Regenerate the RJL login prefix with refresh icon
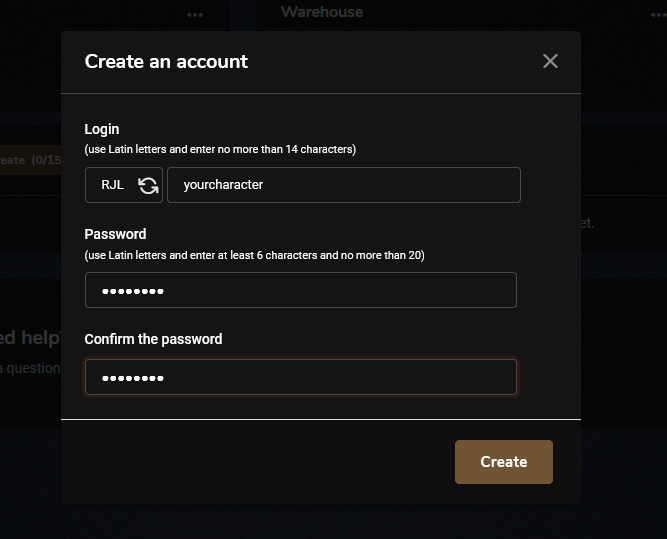This screenshot has height=539, width=667. pos(148,185)
